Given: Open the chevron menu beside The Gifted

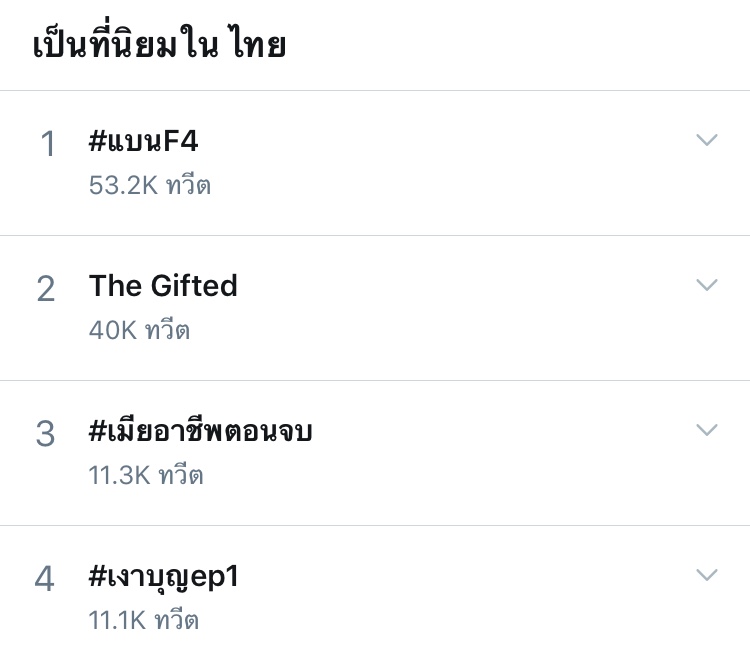Looking at the screenshot, I should pos(707,285).
